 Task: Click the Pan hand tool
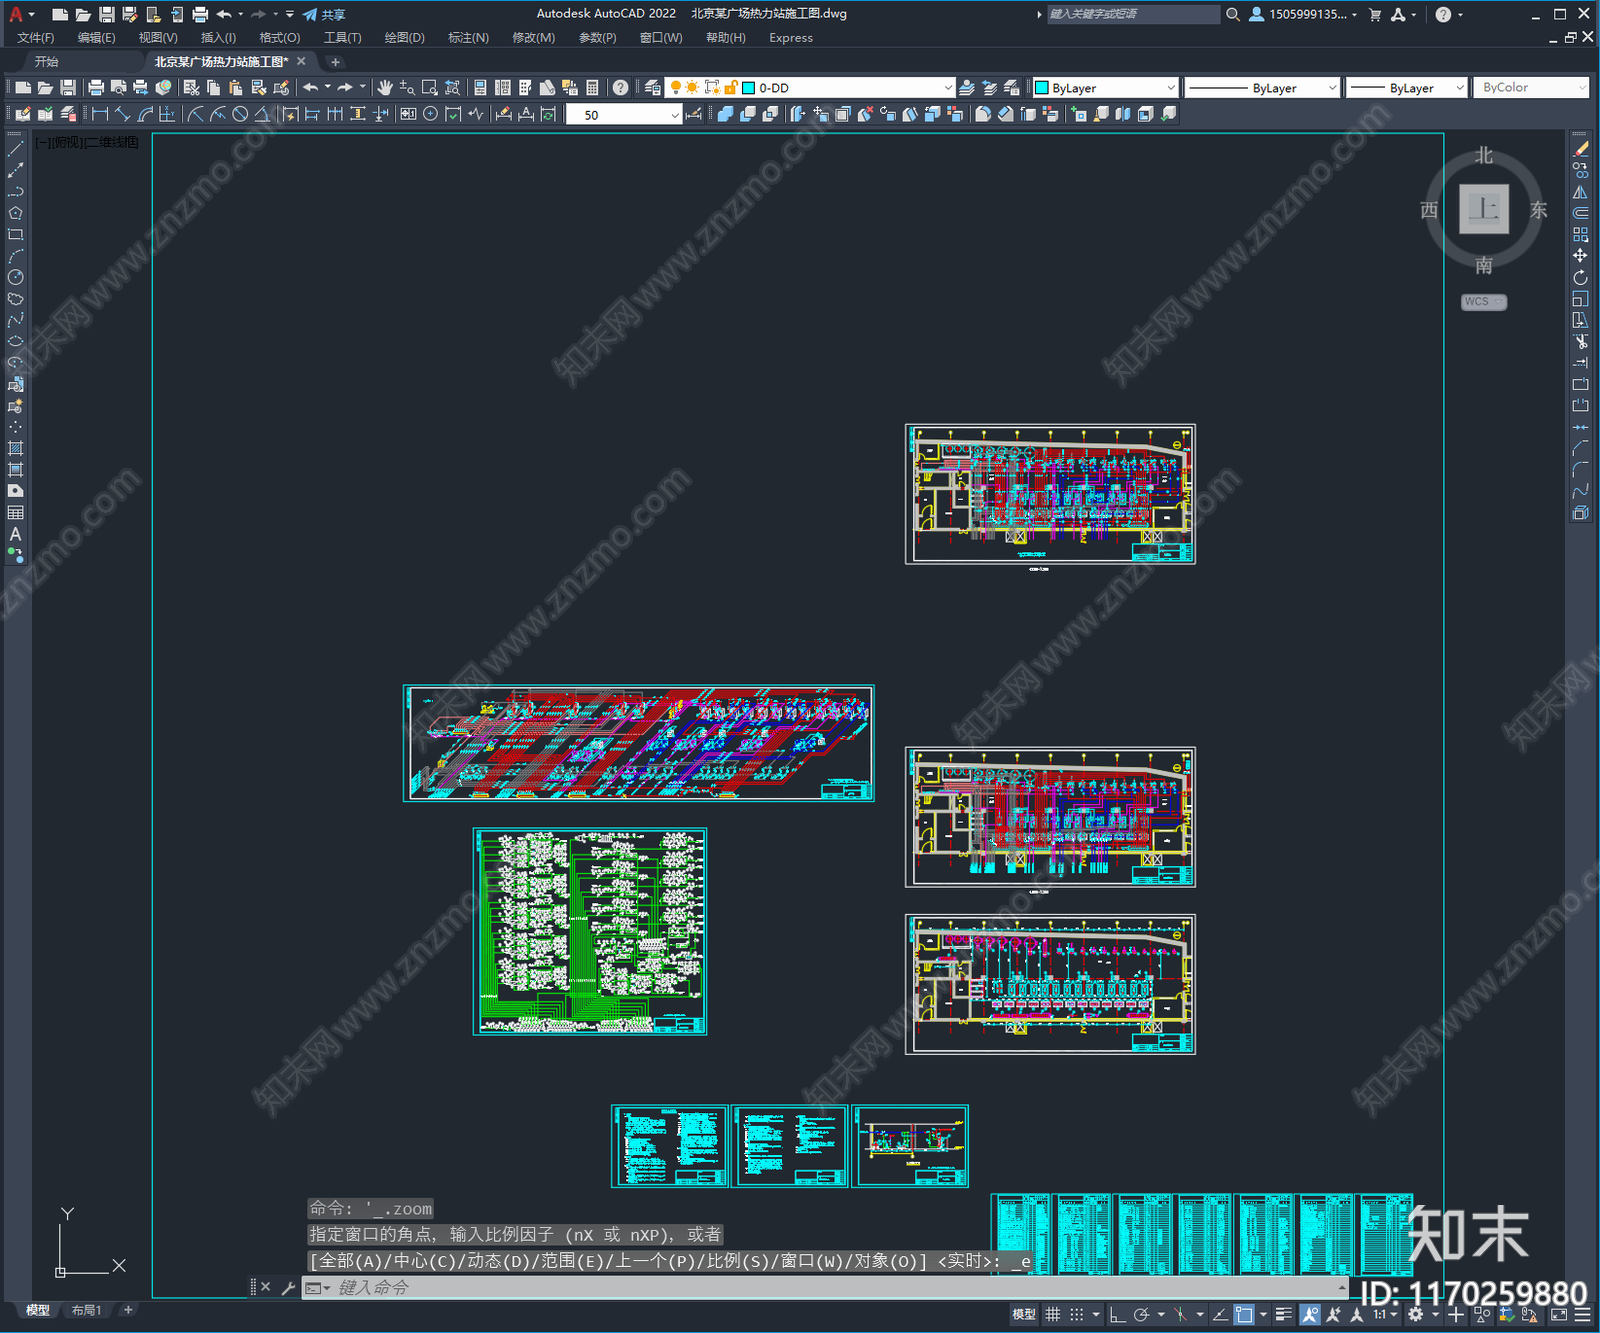pos(385,88)
